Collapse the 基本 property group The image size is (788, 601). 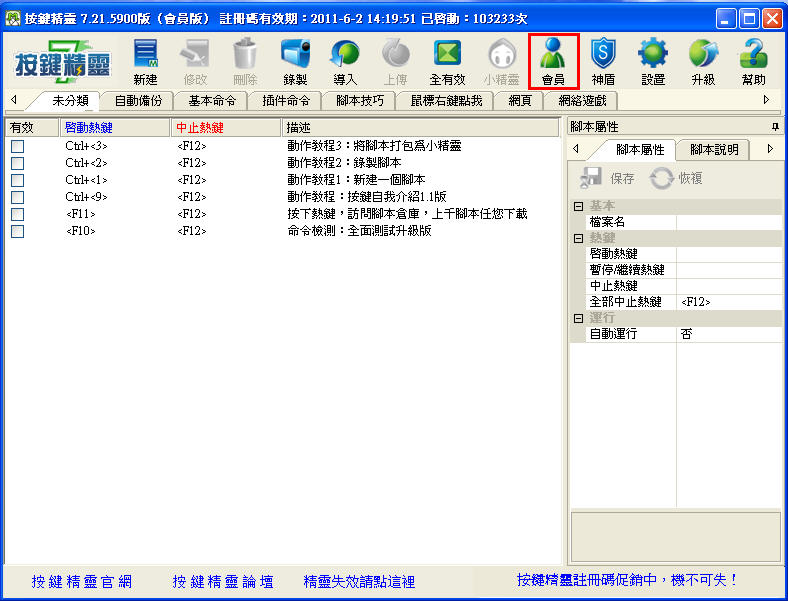578,206
